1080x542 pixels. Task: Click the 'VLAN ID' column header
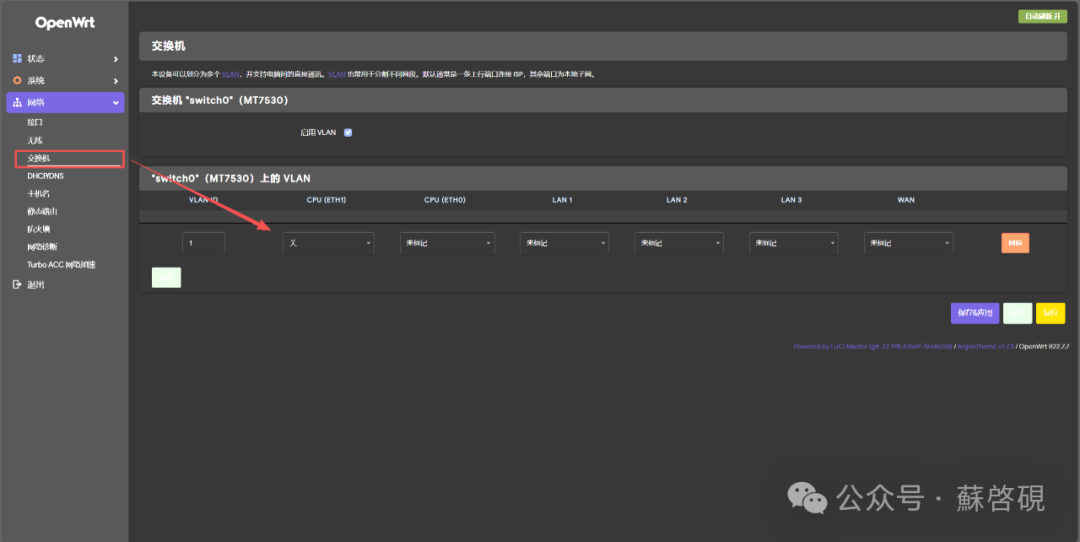click(x=203, y=200)
